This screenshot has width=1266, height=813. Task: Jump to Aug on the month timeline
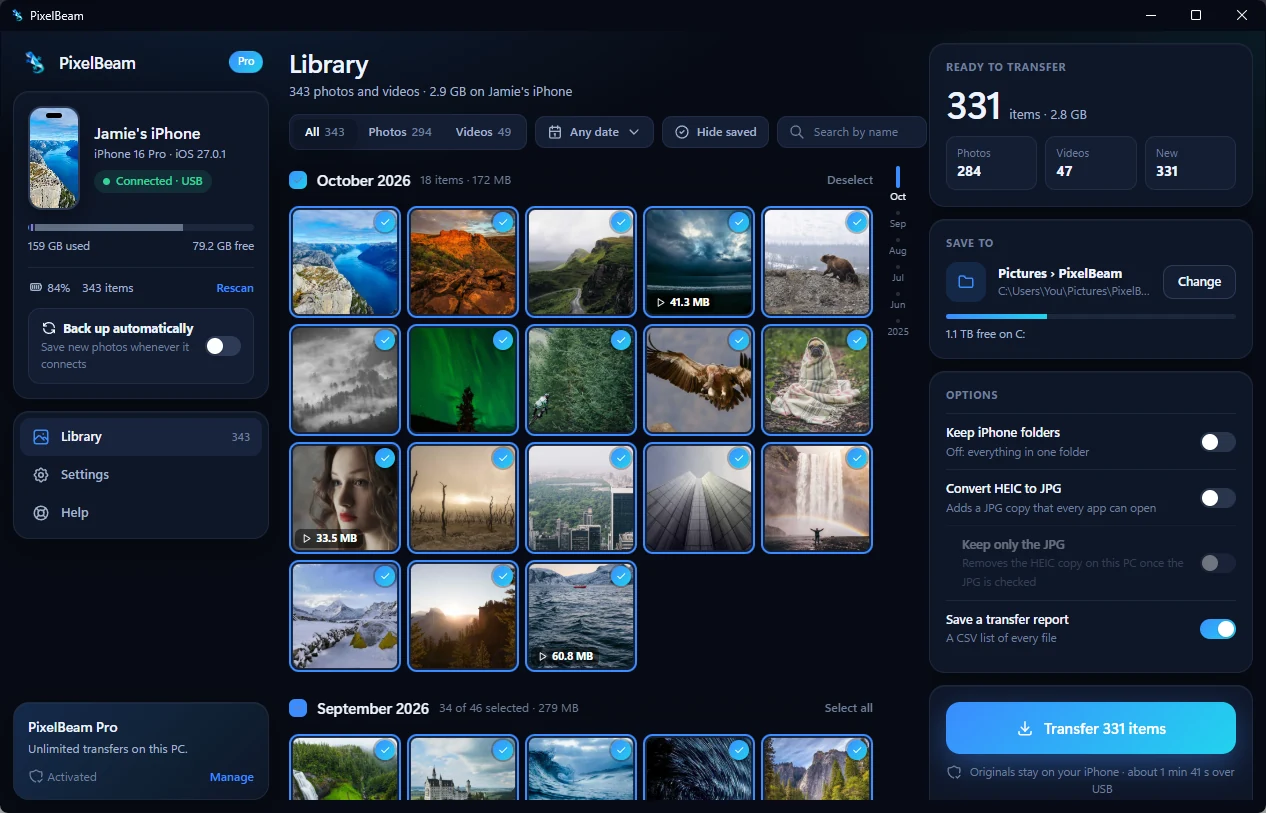898,251
